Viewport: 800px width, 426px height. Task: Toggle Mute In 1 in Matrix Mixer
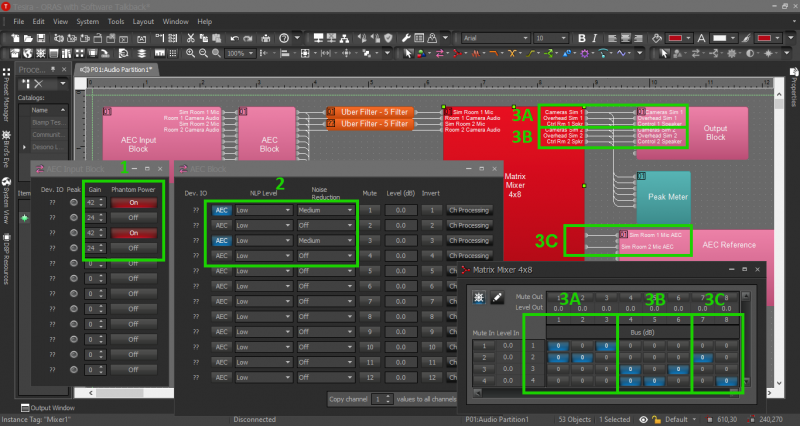pos(484,345)
